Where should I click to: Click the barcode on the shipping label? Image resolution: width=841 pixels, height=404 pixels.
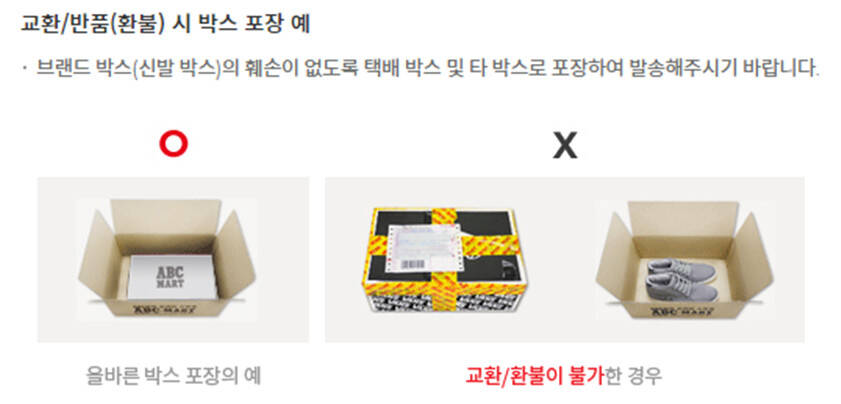[x=412, y=263]
